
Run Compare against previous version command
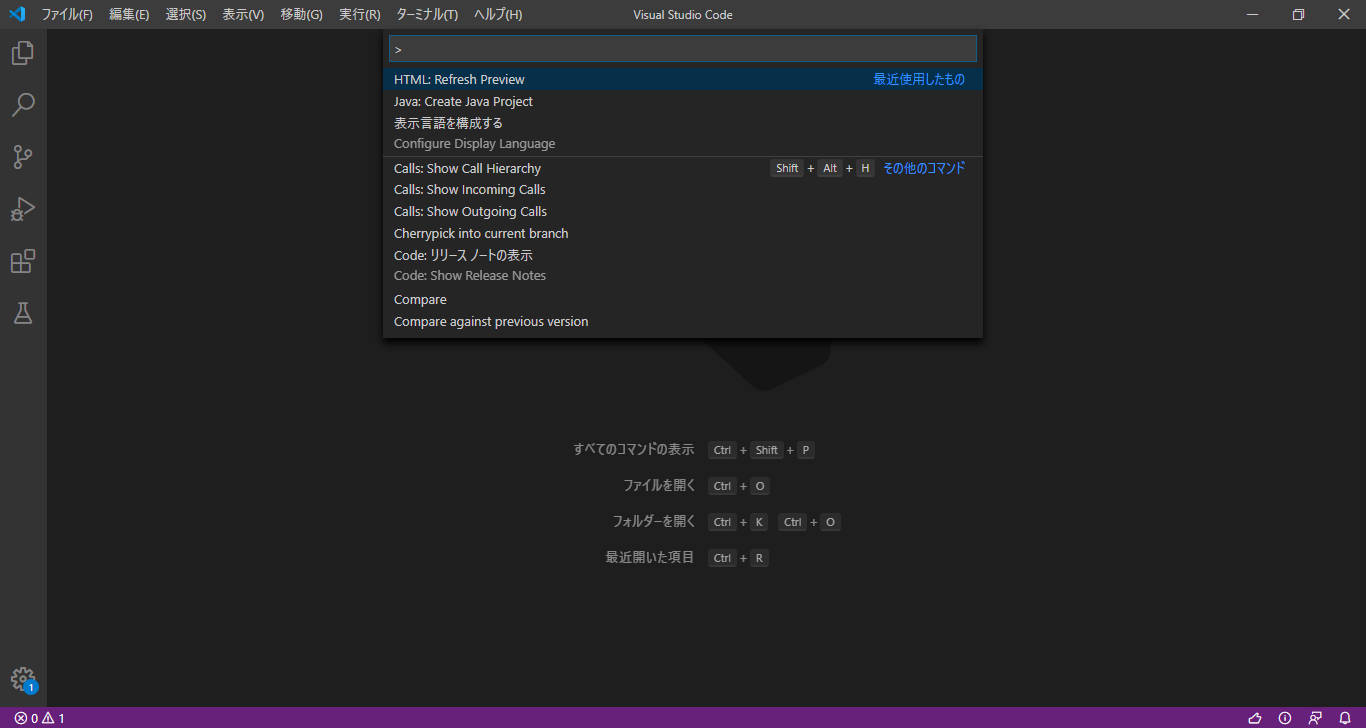[x=682, y=321]
